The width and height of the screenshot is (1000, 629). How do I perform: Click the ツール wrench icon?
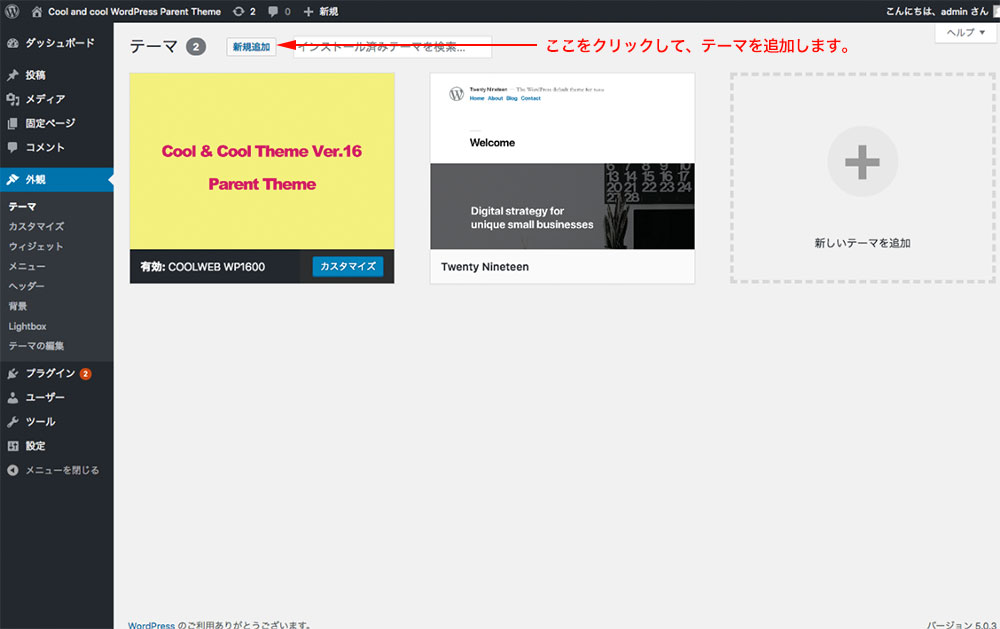pos(13,422)
